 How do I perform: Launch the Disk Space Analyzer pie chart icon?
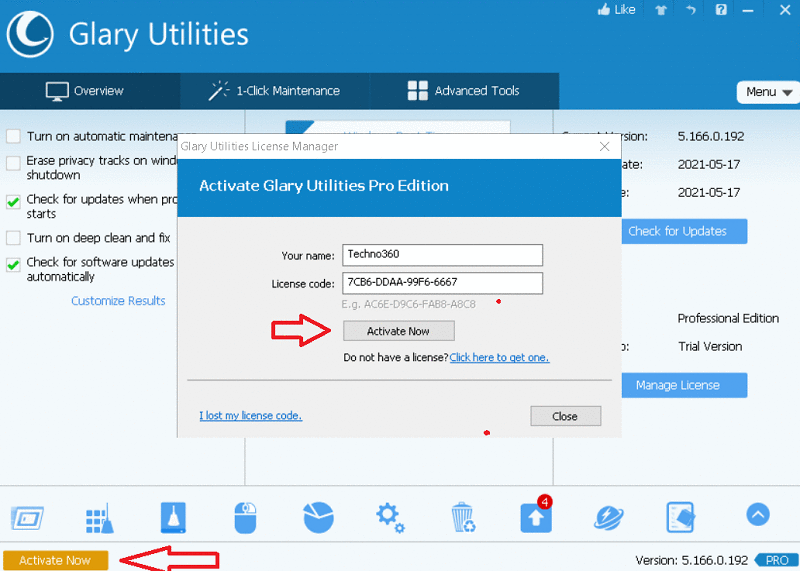(x=318, y=517)
